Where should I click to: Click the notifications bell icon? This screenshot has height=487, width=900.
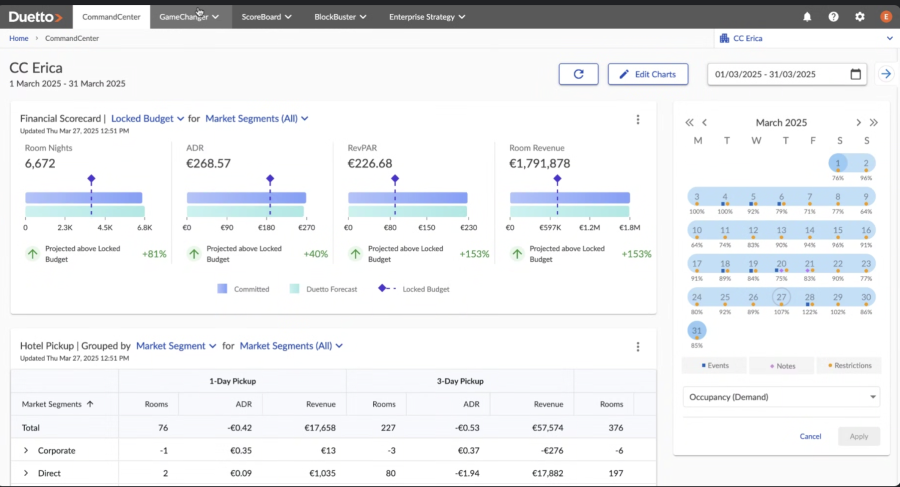(x=807, y=17)
